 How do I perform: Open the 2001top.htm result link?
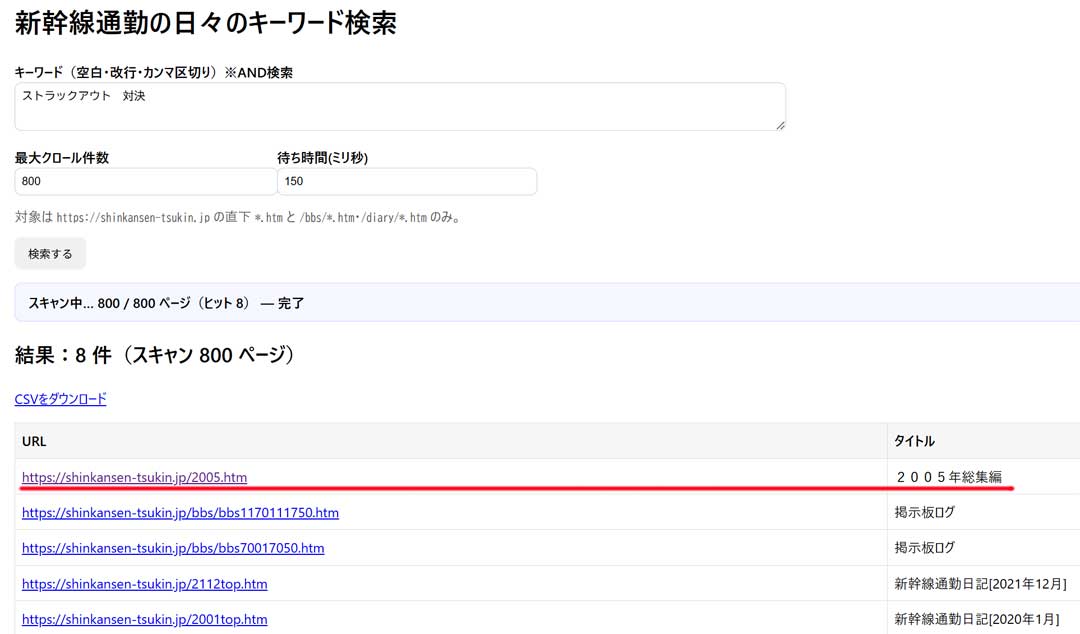144,619
